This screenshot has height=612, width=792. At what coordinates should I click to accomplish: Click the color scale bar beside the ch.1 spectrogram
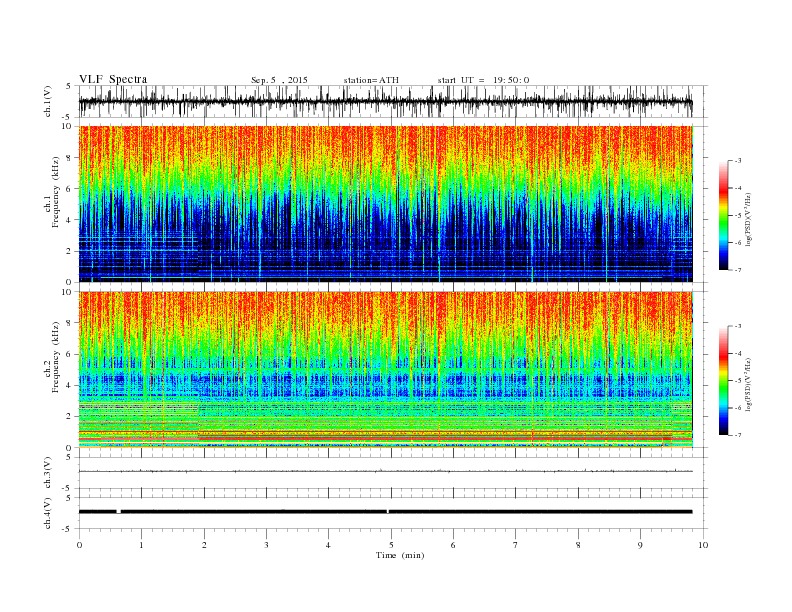723,216
